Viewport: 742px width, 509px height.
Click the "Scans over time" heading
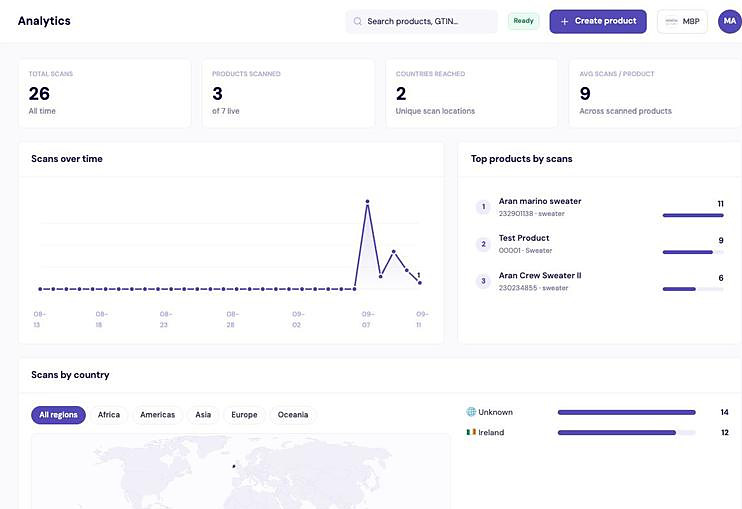tap(67, 159)
